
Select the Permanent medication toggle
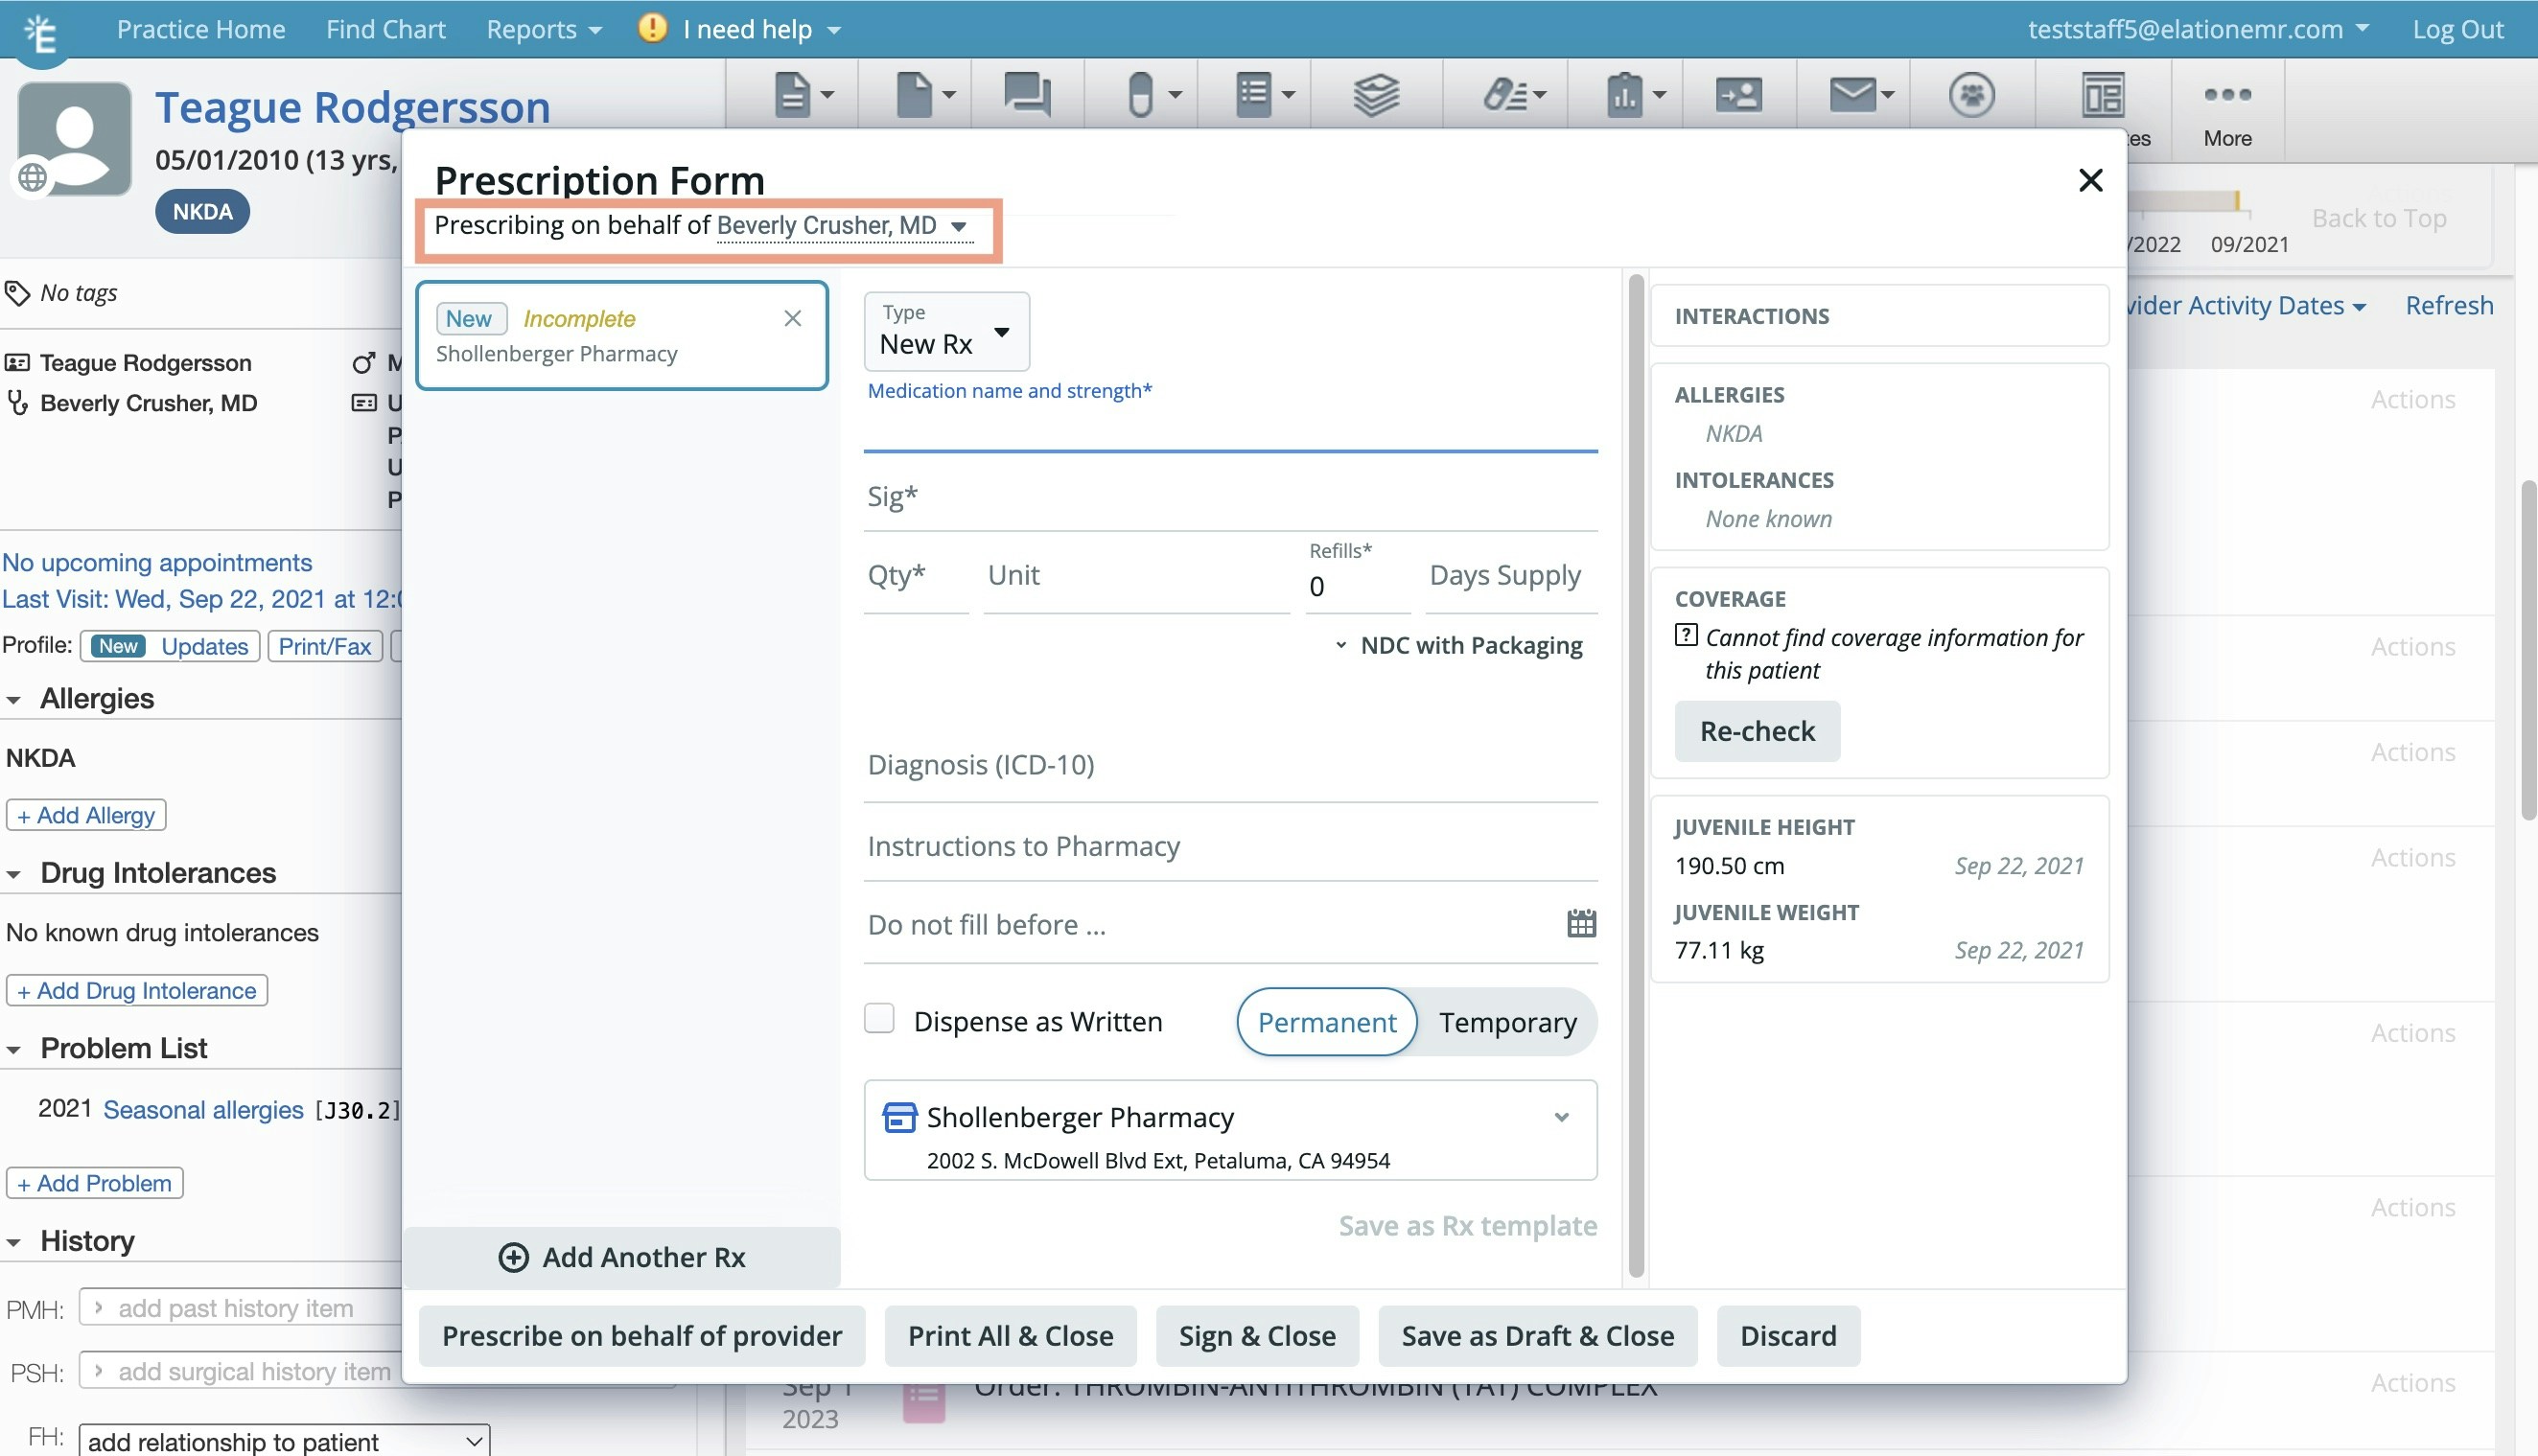coord(1326,1022)
